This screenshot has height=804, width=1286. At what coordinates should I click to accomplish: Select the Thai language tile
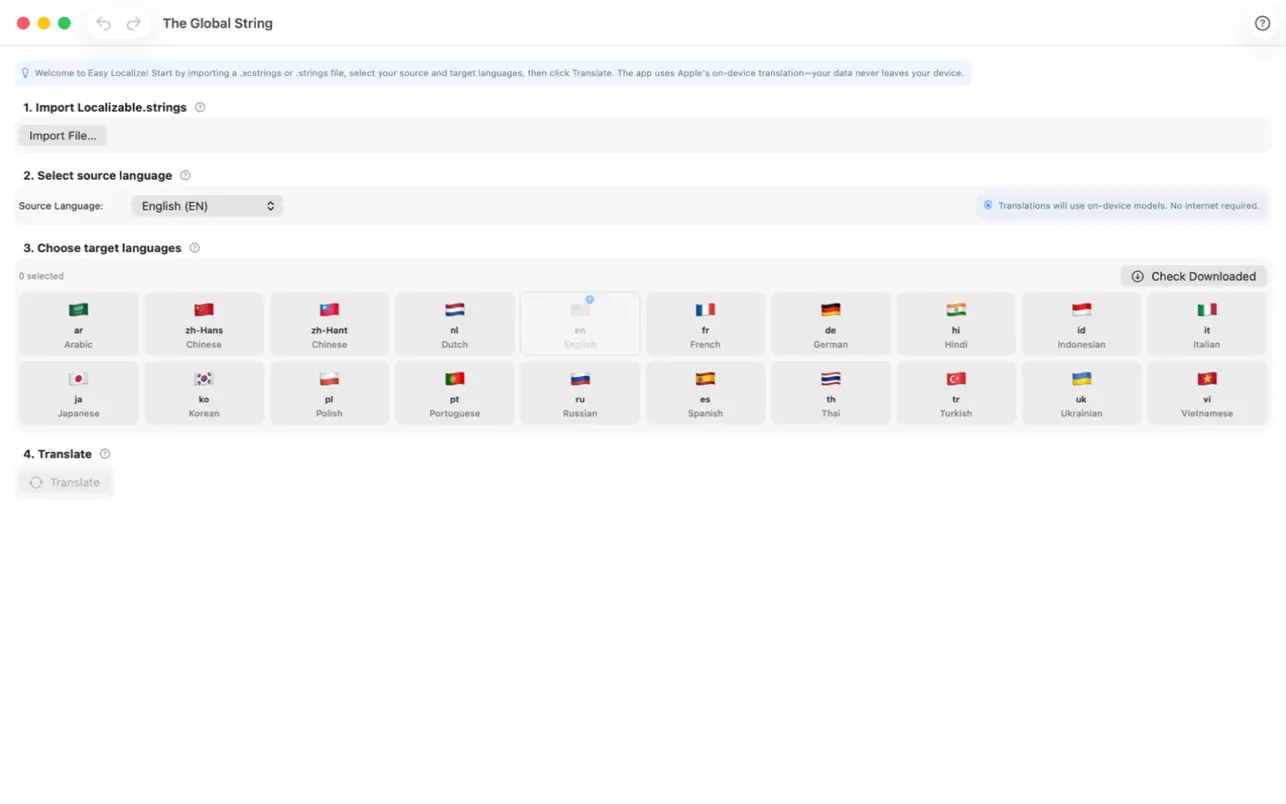[x=831, y=393]
